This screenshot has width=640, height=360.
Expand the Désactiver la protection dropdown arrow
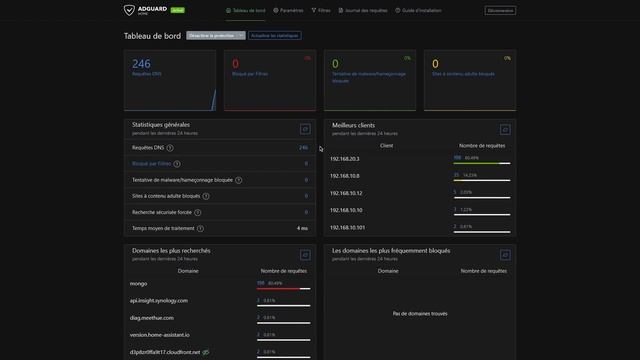pyautogui.click(x=241, y=36)
